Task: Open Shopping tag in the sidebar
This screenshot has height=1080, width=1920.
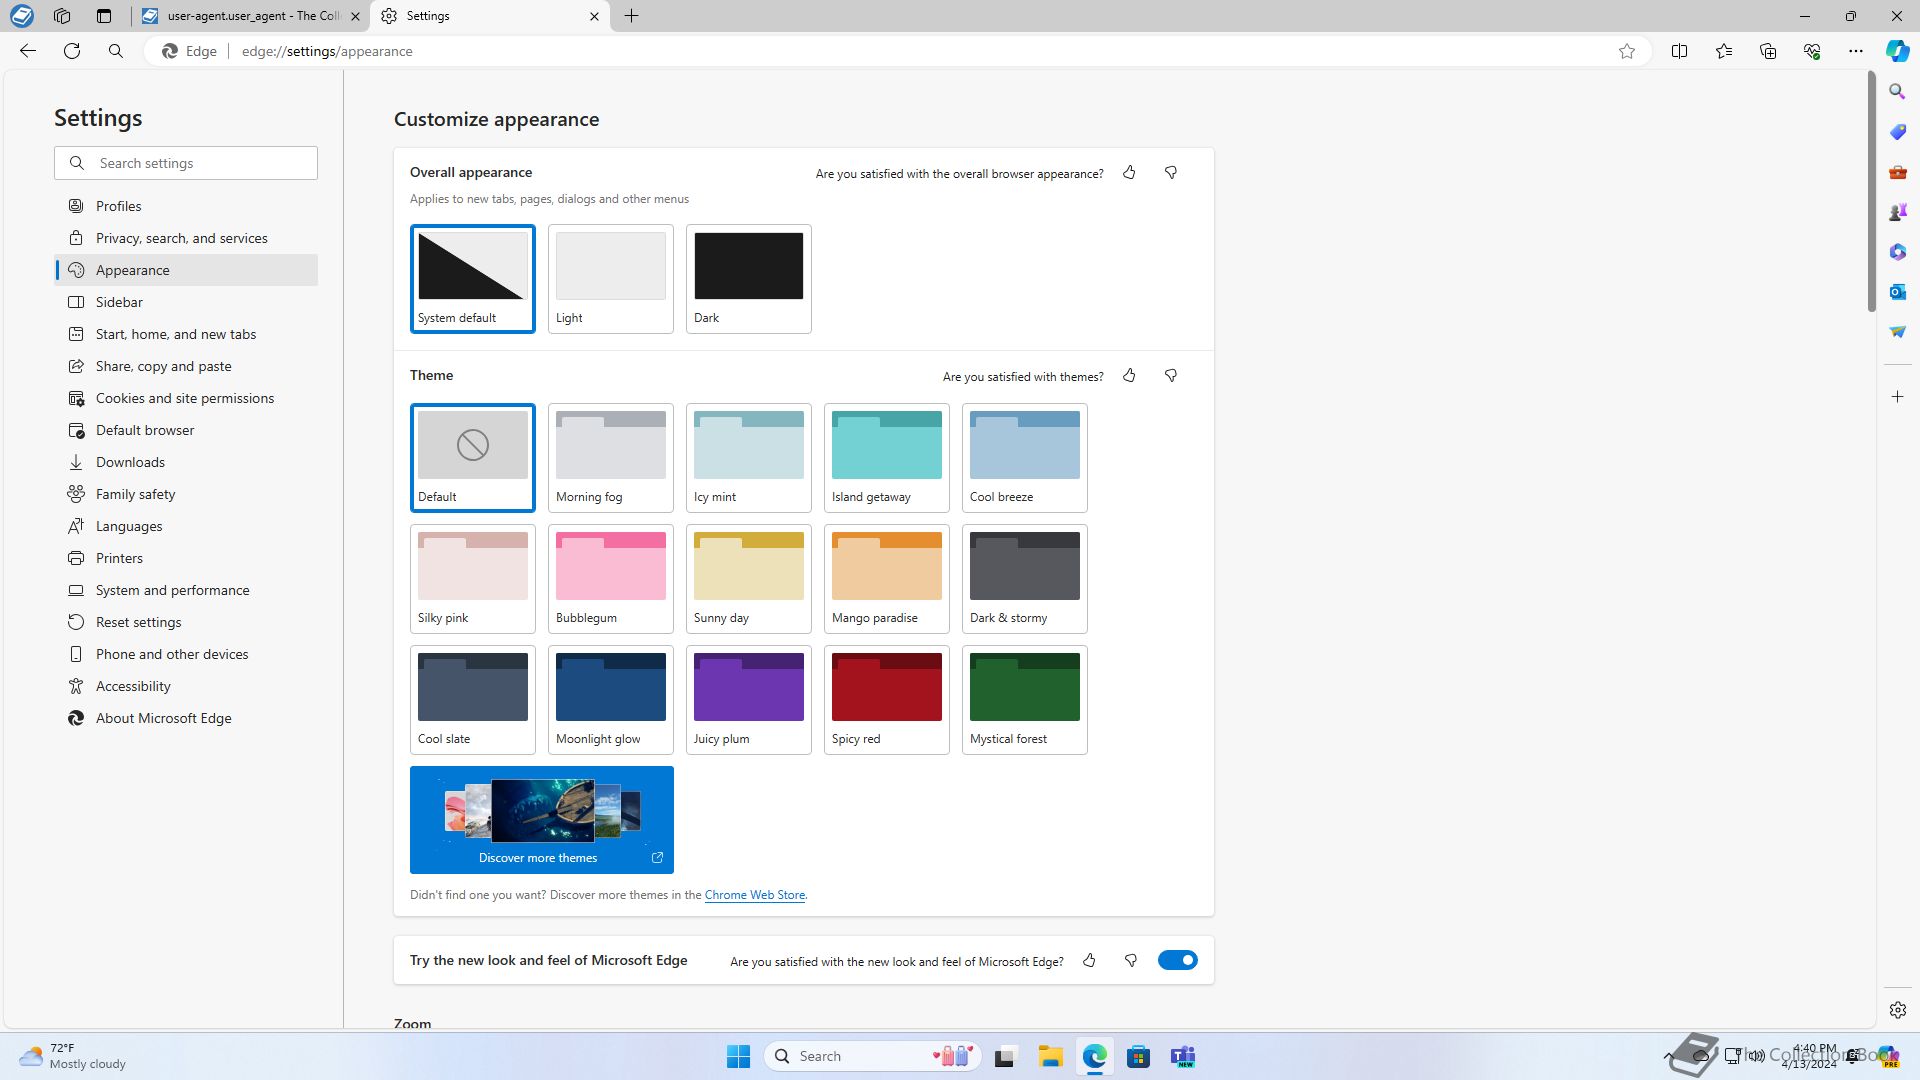Action: [x=1897, y=132]
